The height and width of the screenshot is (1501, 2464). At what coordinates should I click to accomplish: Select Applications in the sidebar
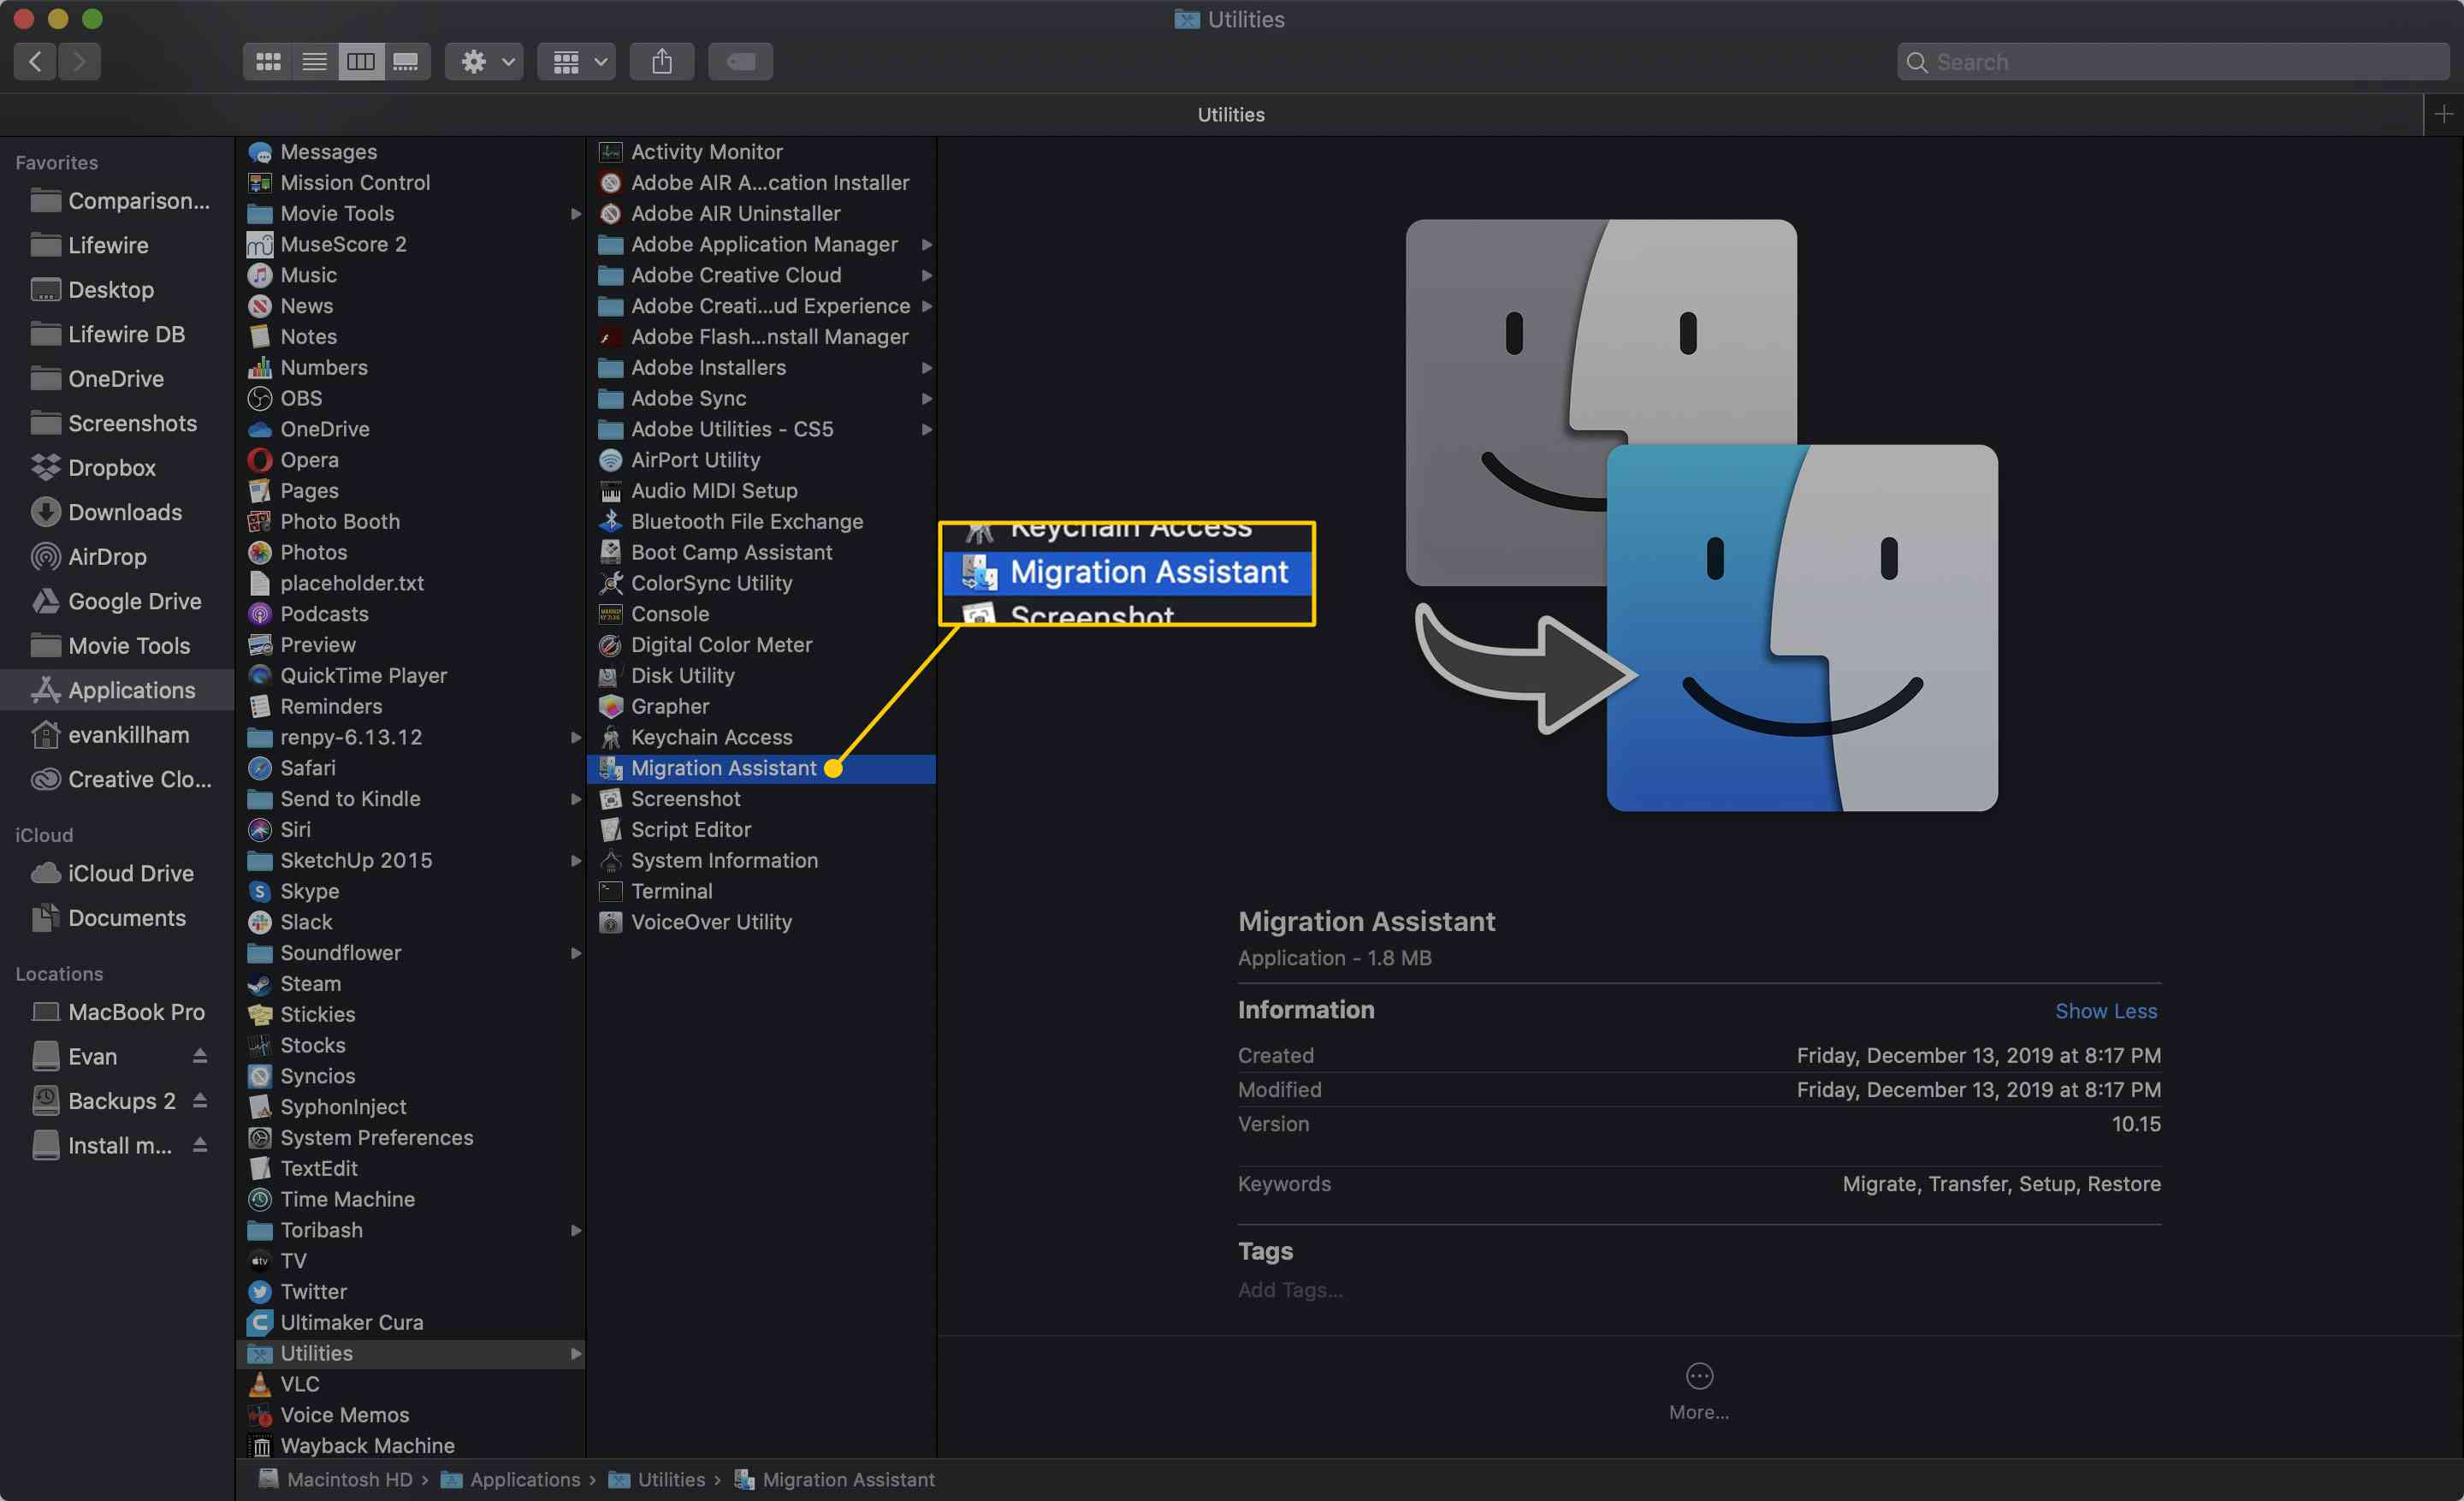click(117, 690)
